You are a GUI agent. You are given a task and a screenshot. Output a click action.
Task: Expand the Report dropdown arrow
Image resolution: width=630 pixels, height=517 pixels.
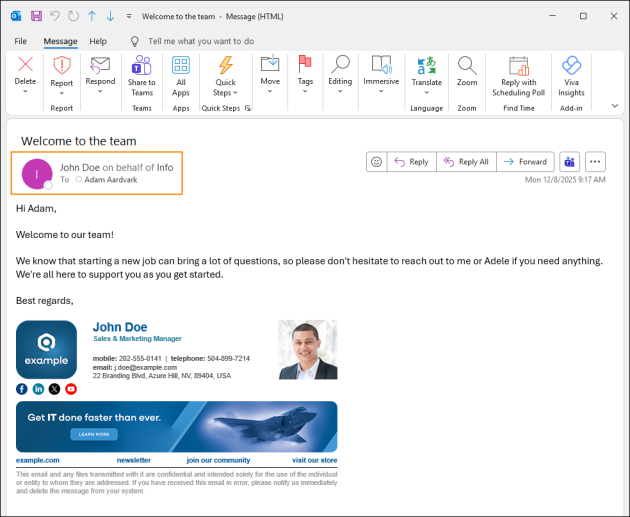coord(62,93)
